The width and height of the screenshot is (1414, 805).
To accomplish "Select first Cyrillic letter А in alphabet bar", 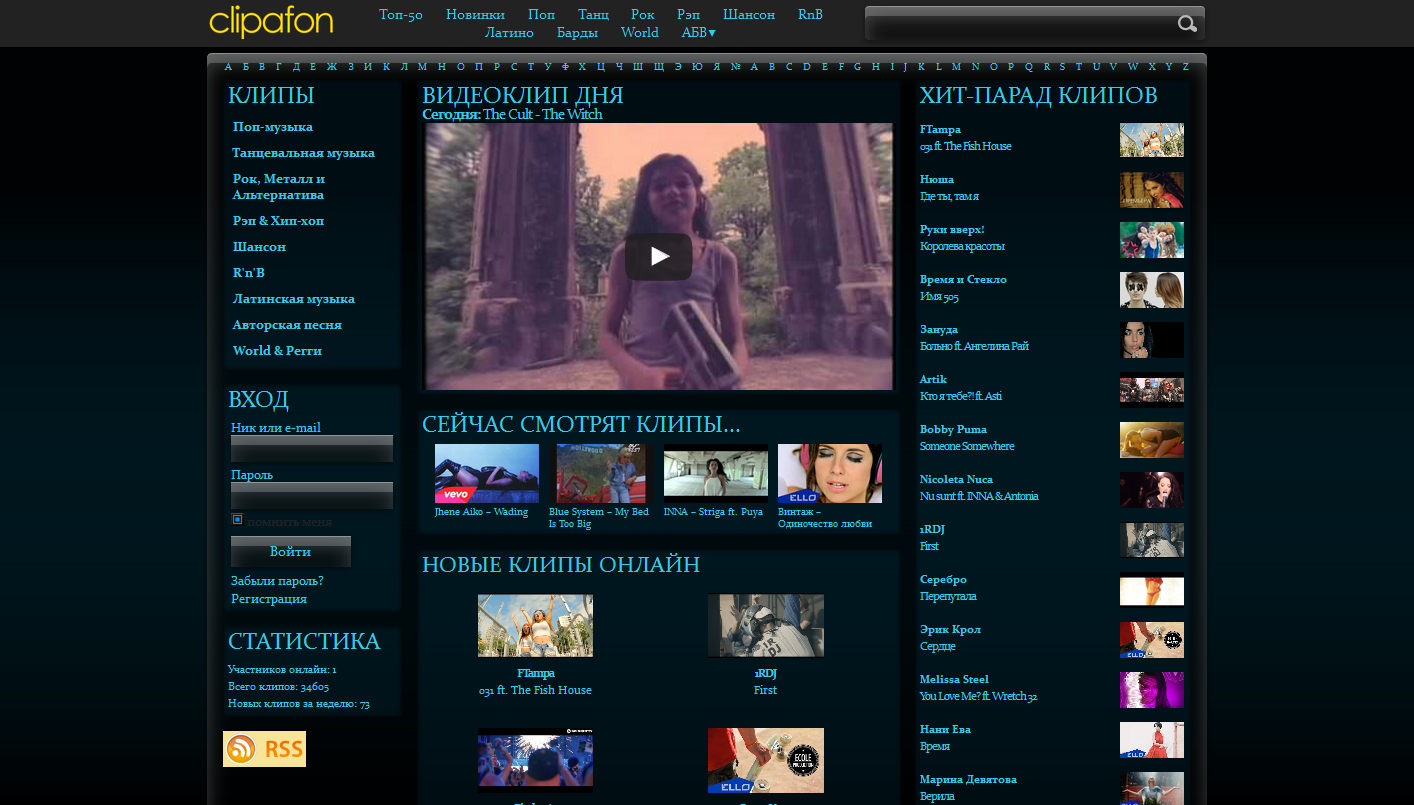I will [x=228, y=67].
